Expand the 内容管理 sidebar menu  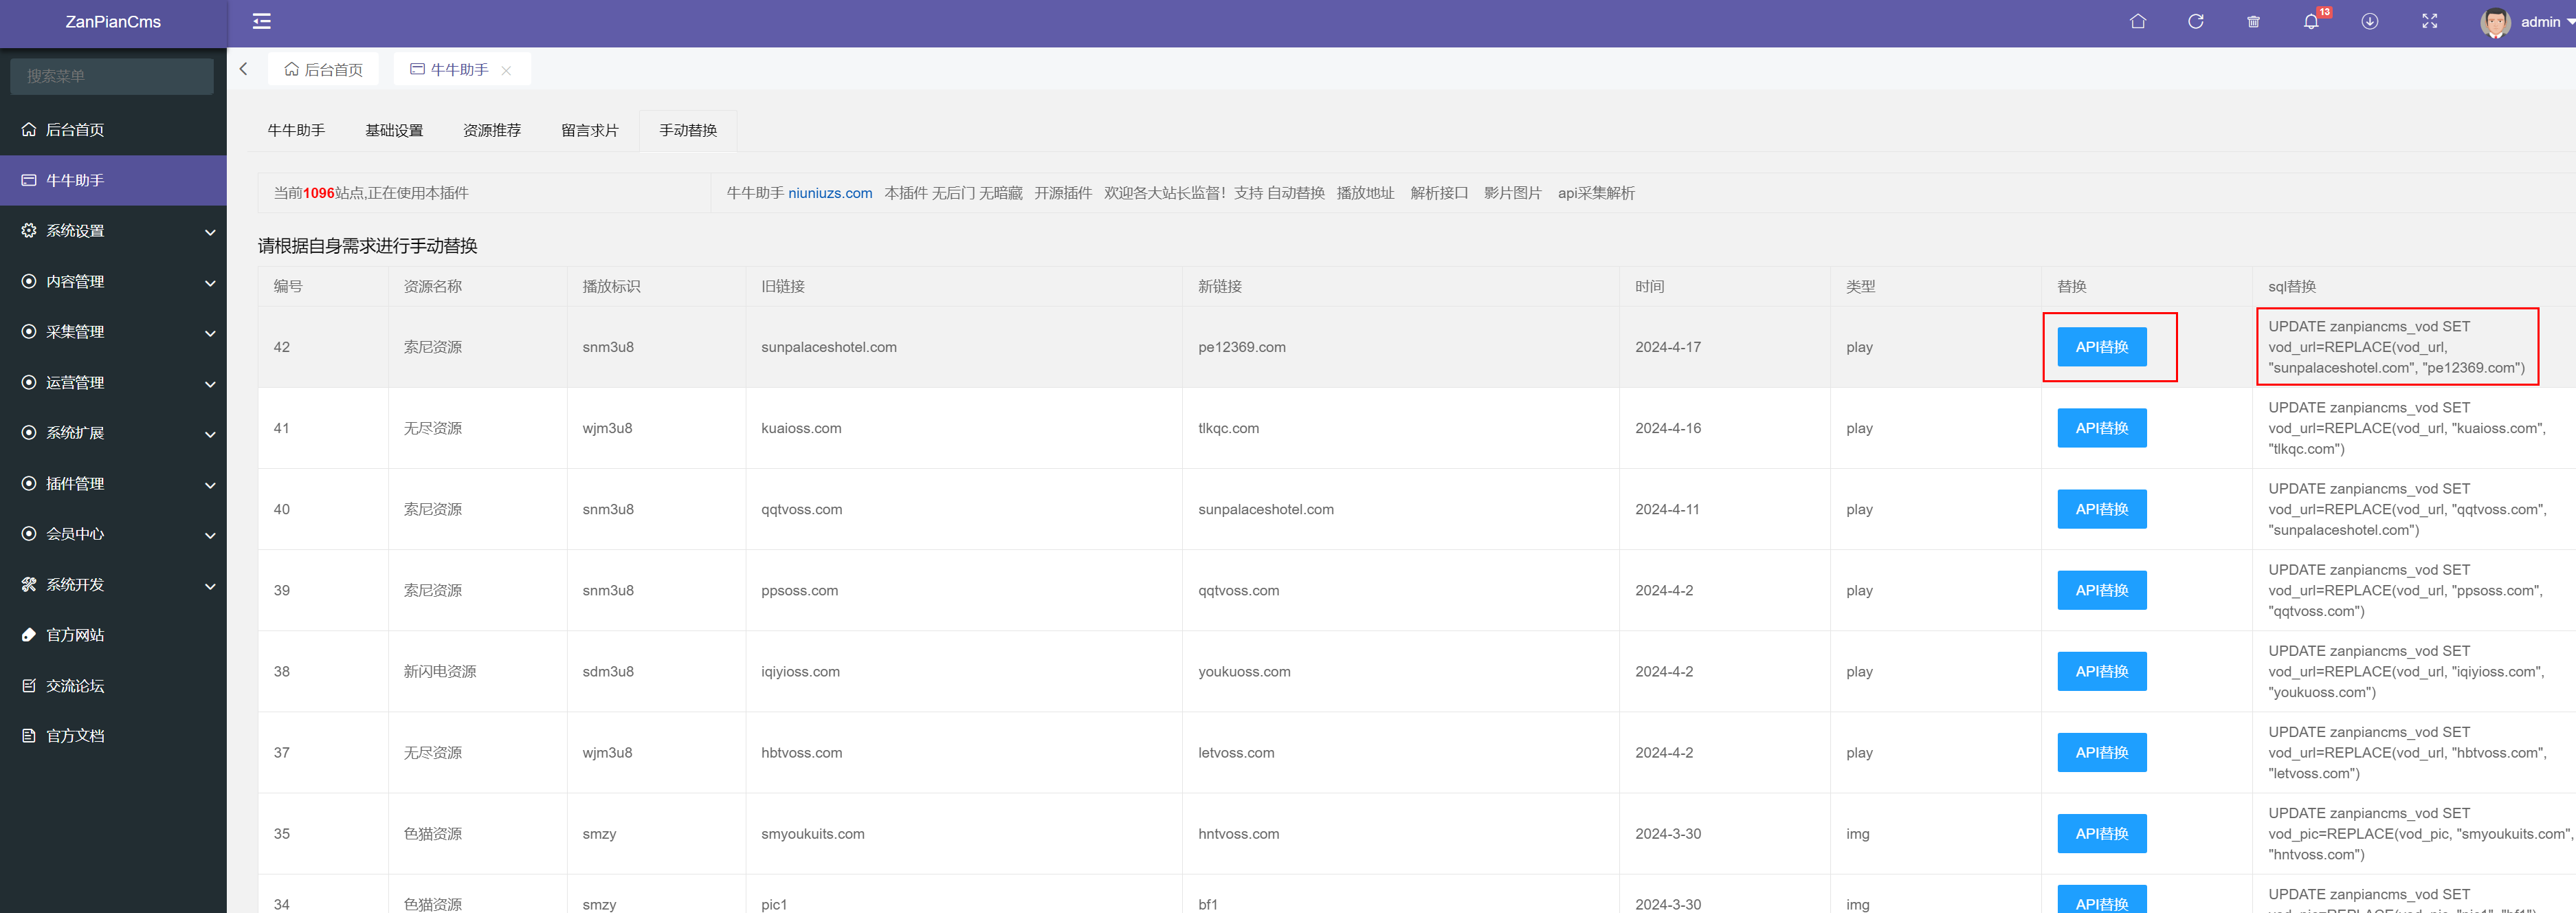point(113,282)
